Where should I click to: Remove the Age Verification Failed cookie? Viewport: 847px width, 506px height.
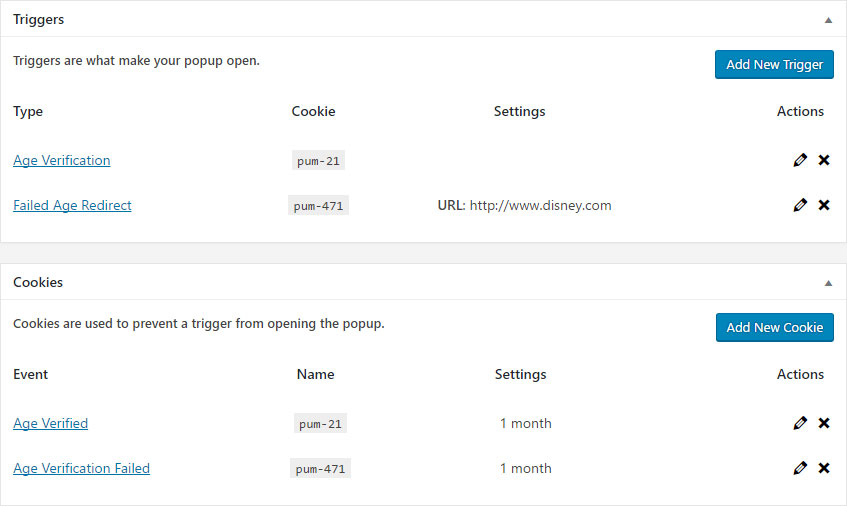coord(824,468)
